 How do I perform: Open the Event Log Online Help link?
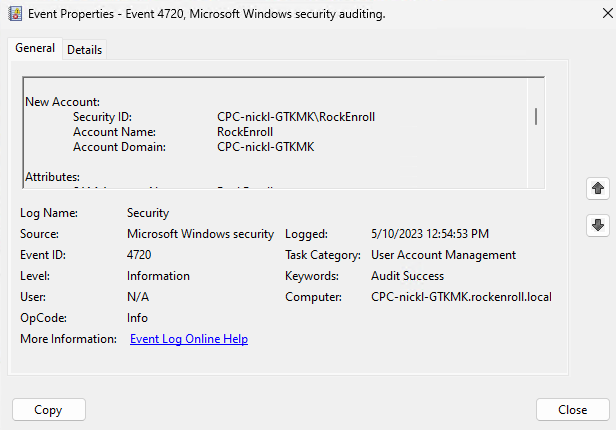[189, 339]
